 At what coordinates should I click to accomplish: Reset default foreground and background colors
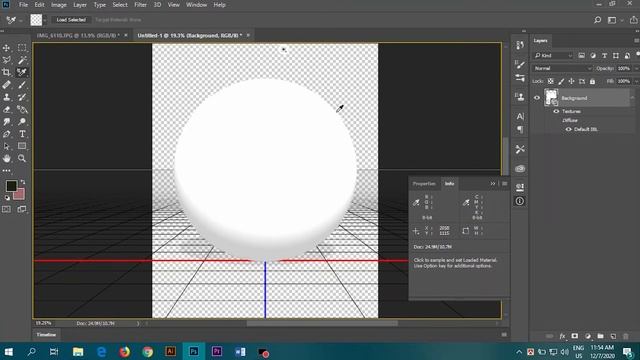7,198
